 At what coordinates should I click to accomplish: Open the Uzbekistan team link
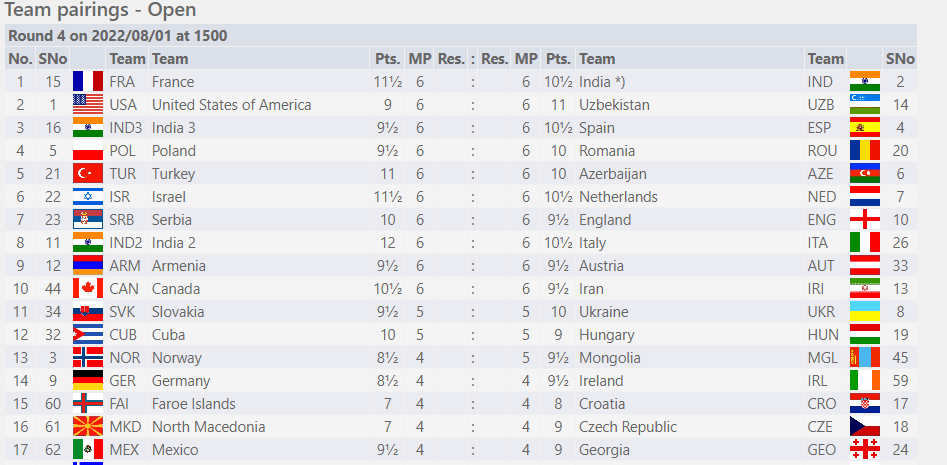(x=614, y=105)
